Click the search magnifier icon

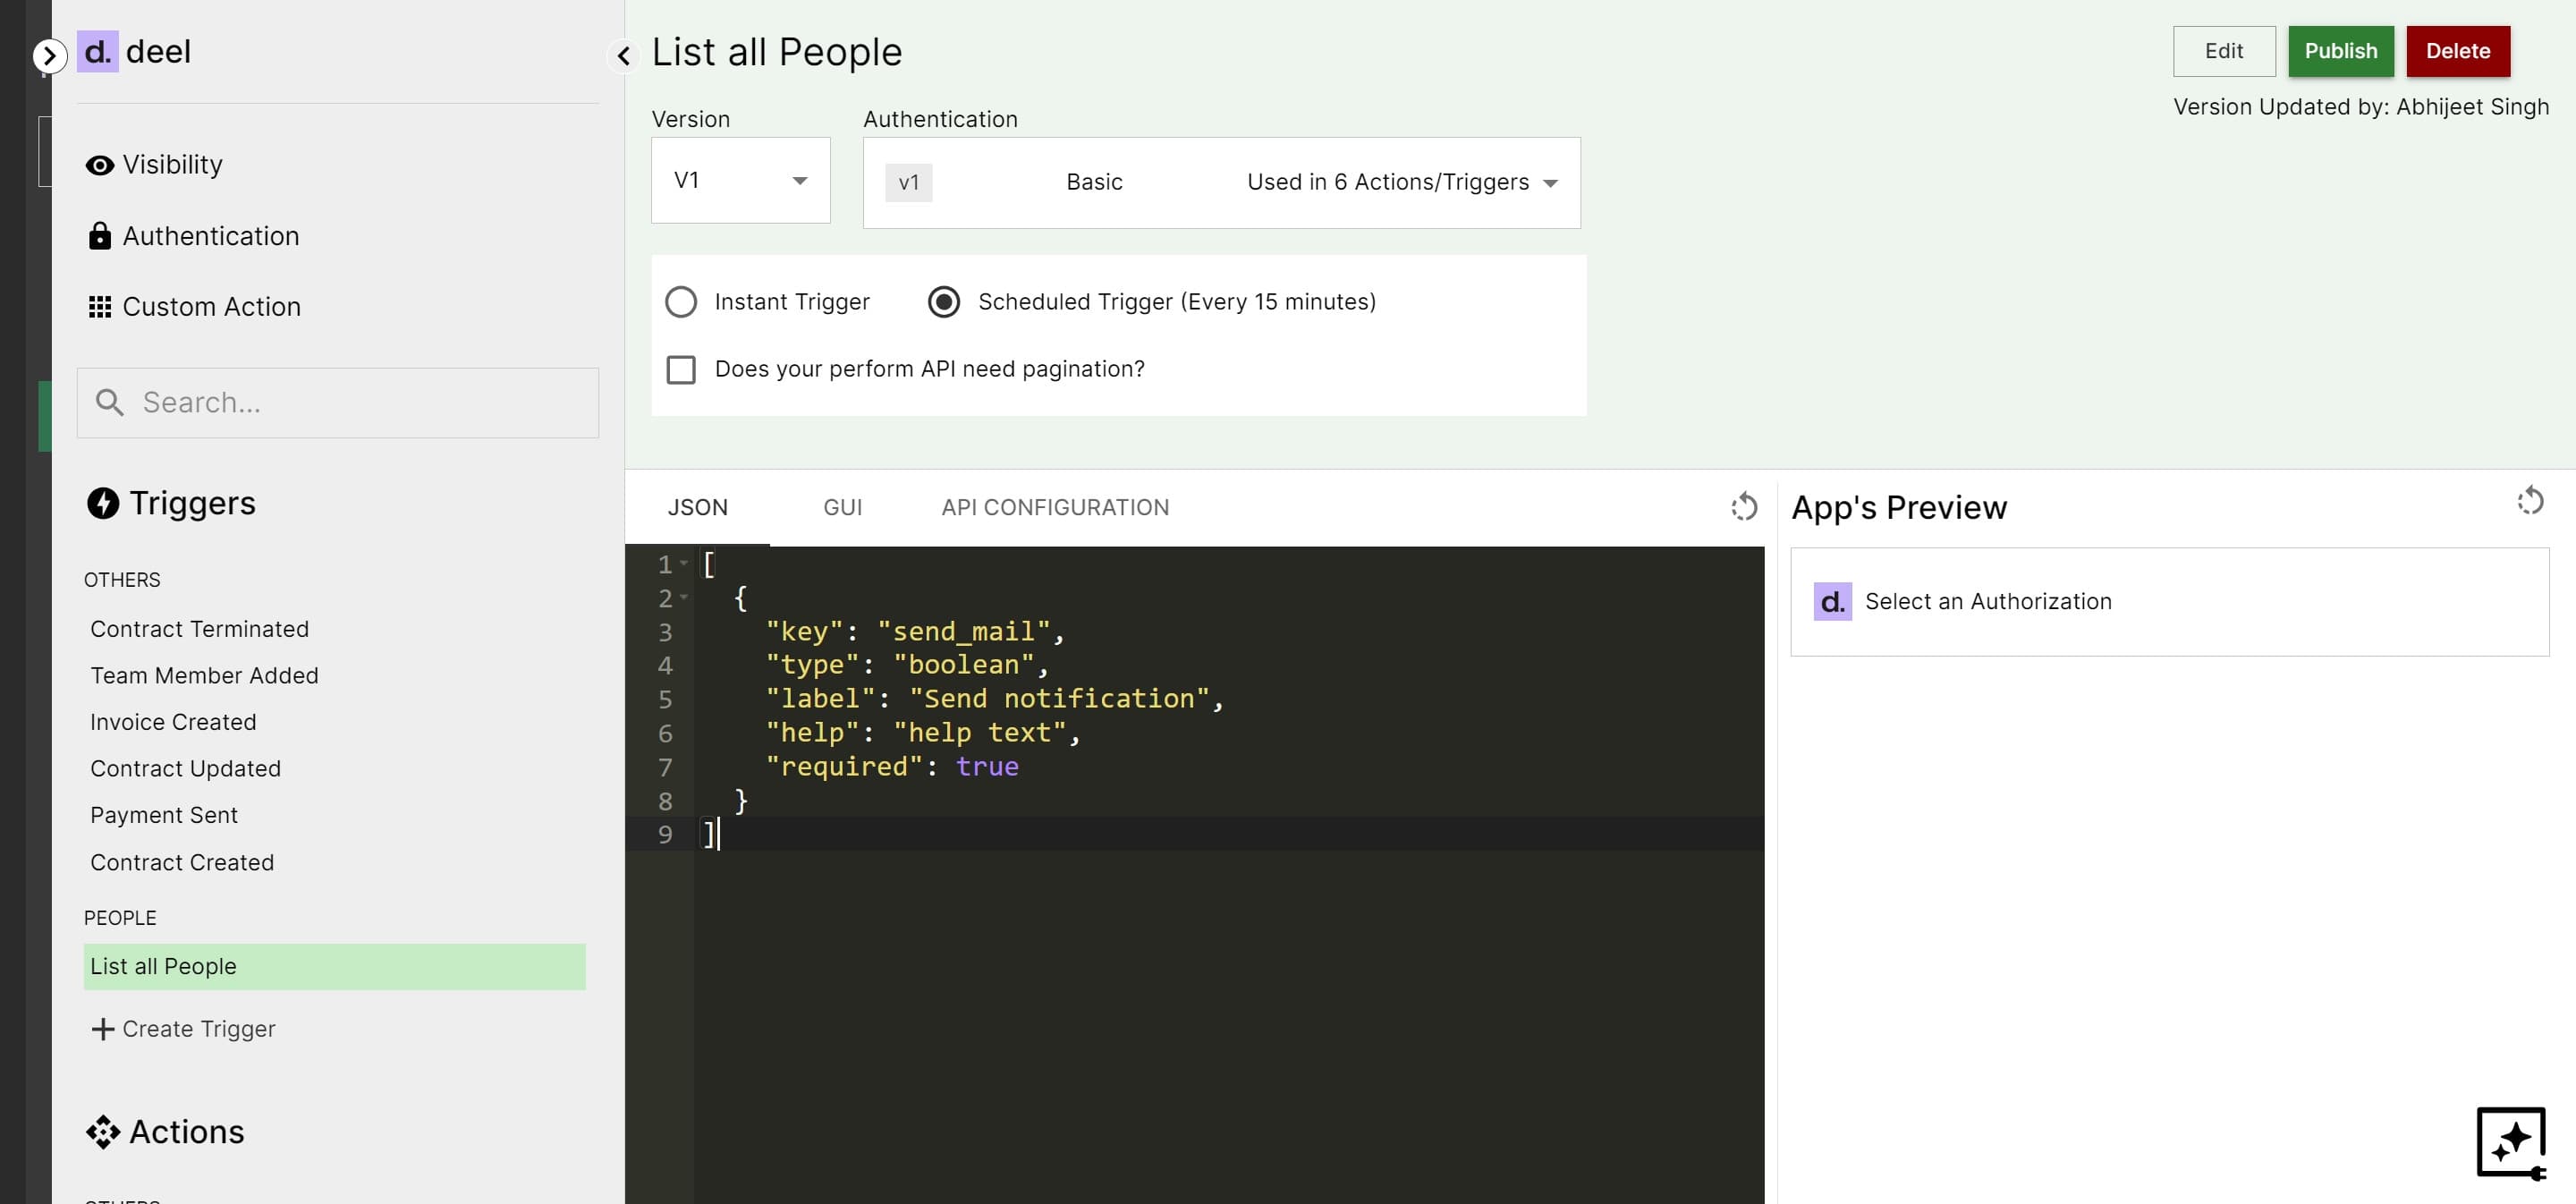pyautogui.click(x=109, y=402)
